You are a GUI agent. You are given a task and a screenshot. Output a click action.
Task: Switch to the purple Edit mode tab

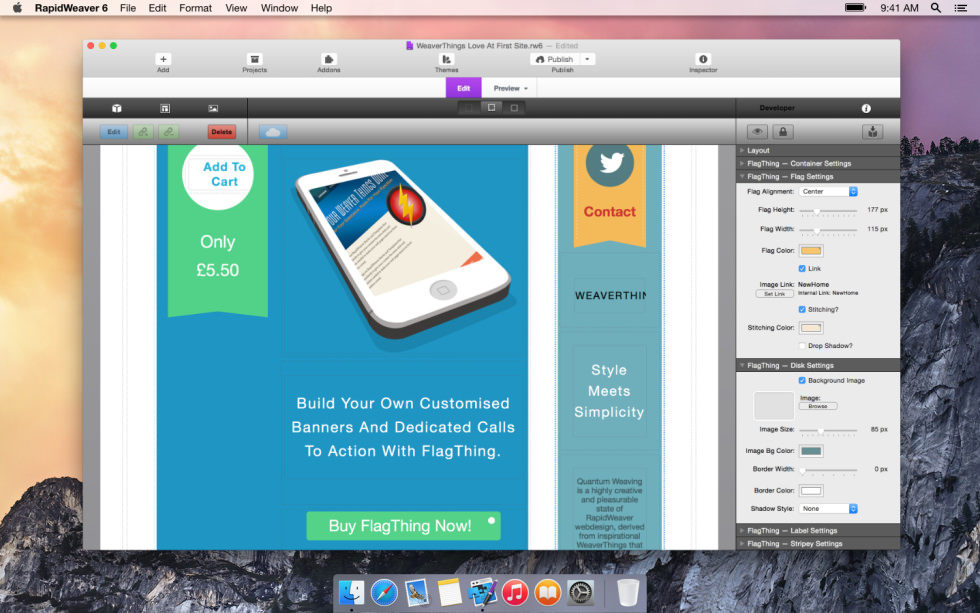pyautogui.click(x=463, y=88)
